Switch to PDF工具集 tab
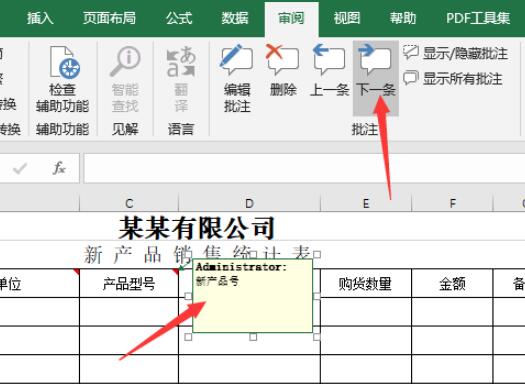525x384 pixels. (478, 18)
